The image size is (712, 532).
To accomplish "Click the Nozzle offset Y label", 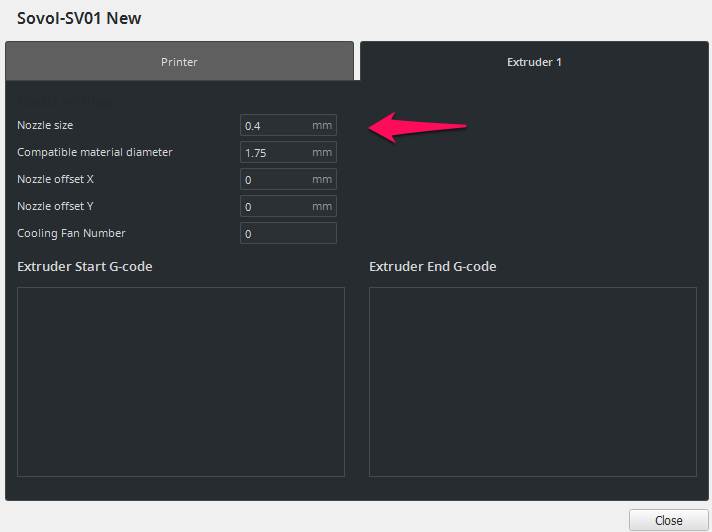I will [55, 206].
